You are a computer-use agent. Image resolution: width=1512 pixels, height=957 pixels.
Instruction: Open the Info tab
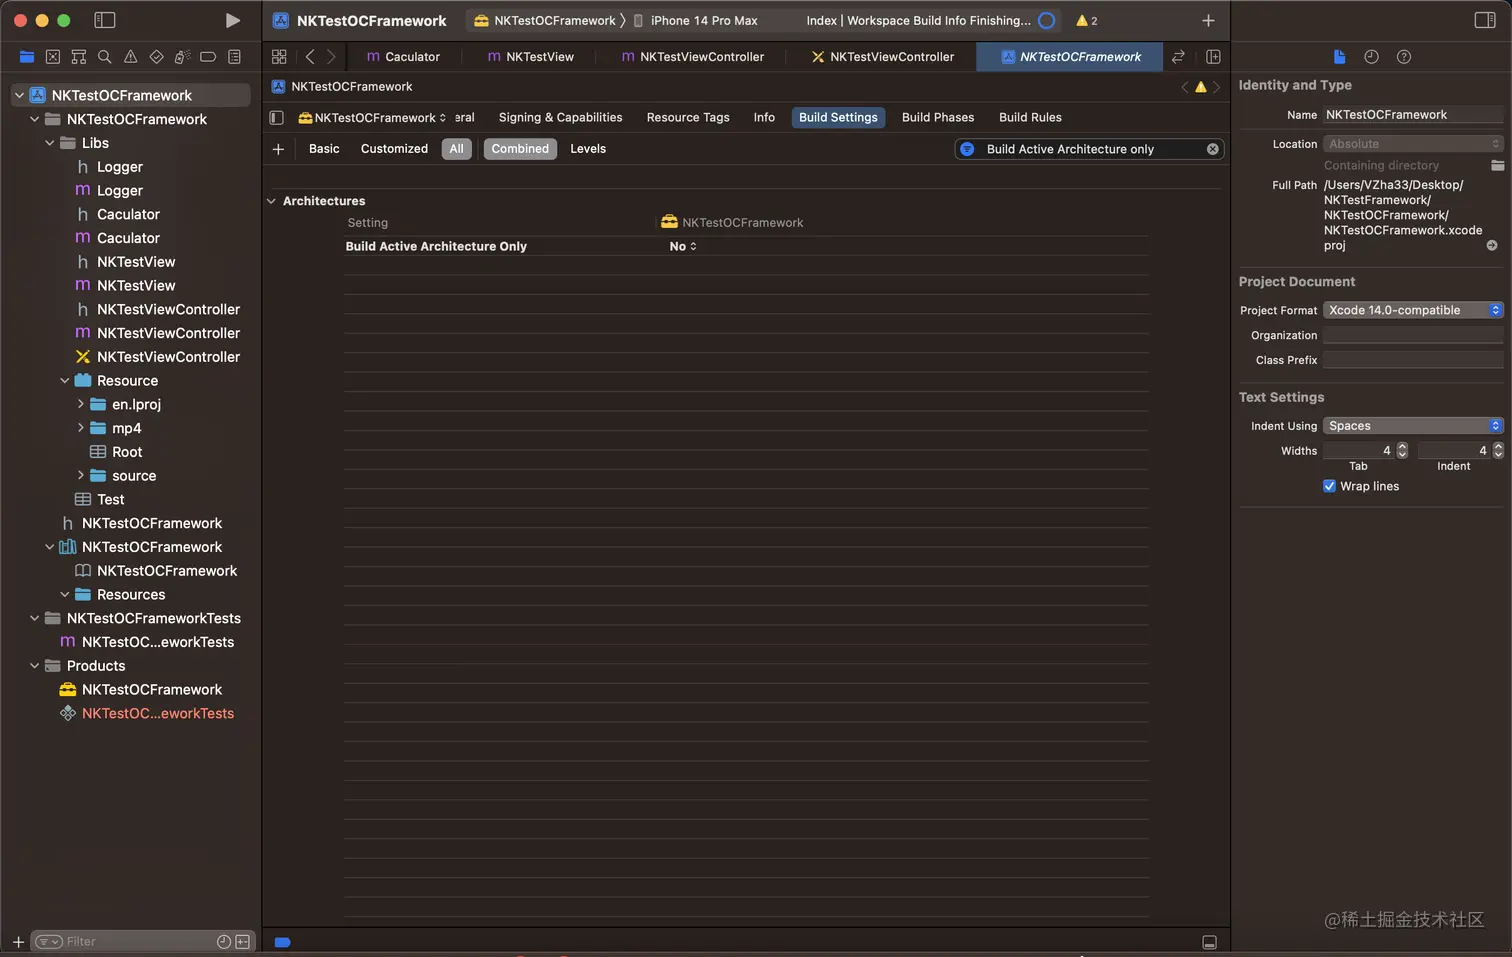coord(764,117)
